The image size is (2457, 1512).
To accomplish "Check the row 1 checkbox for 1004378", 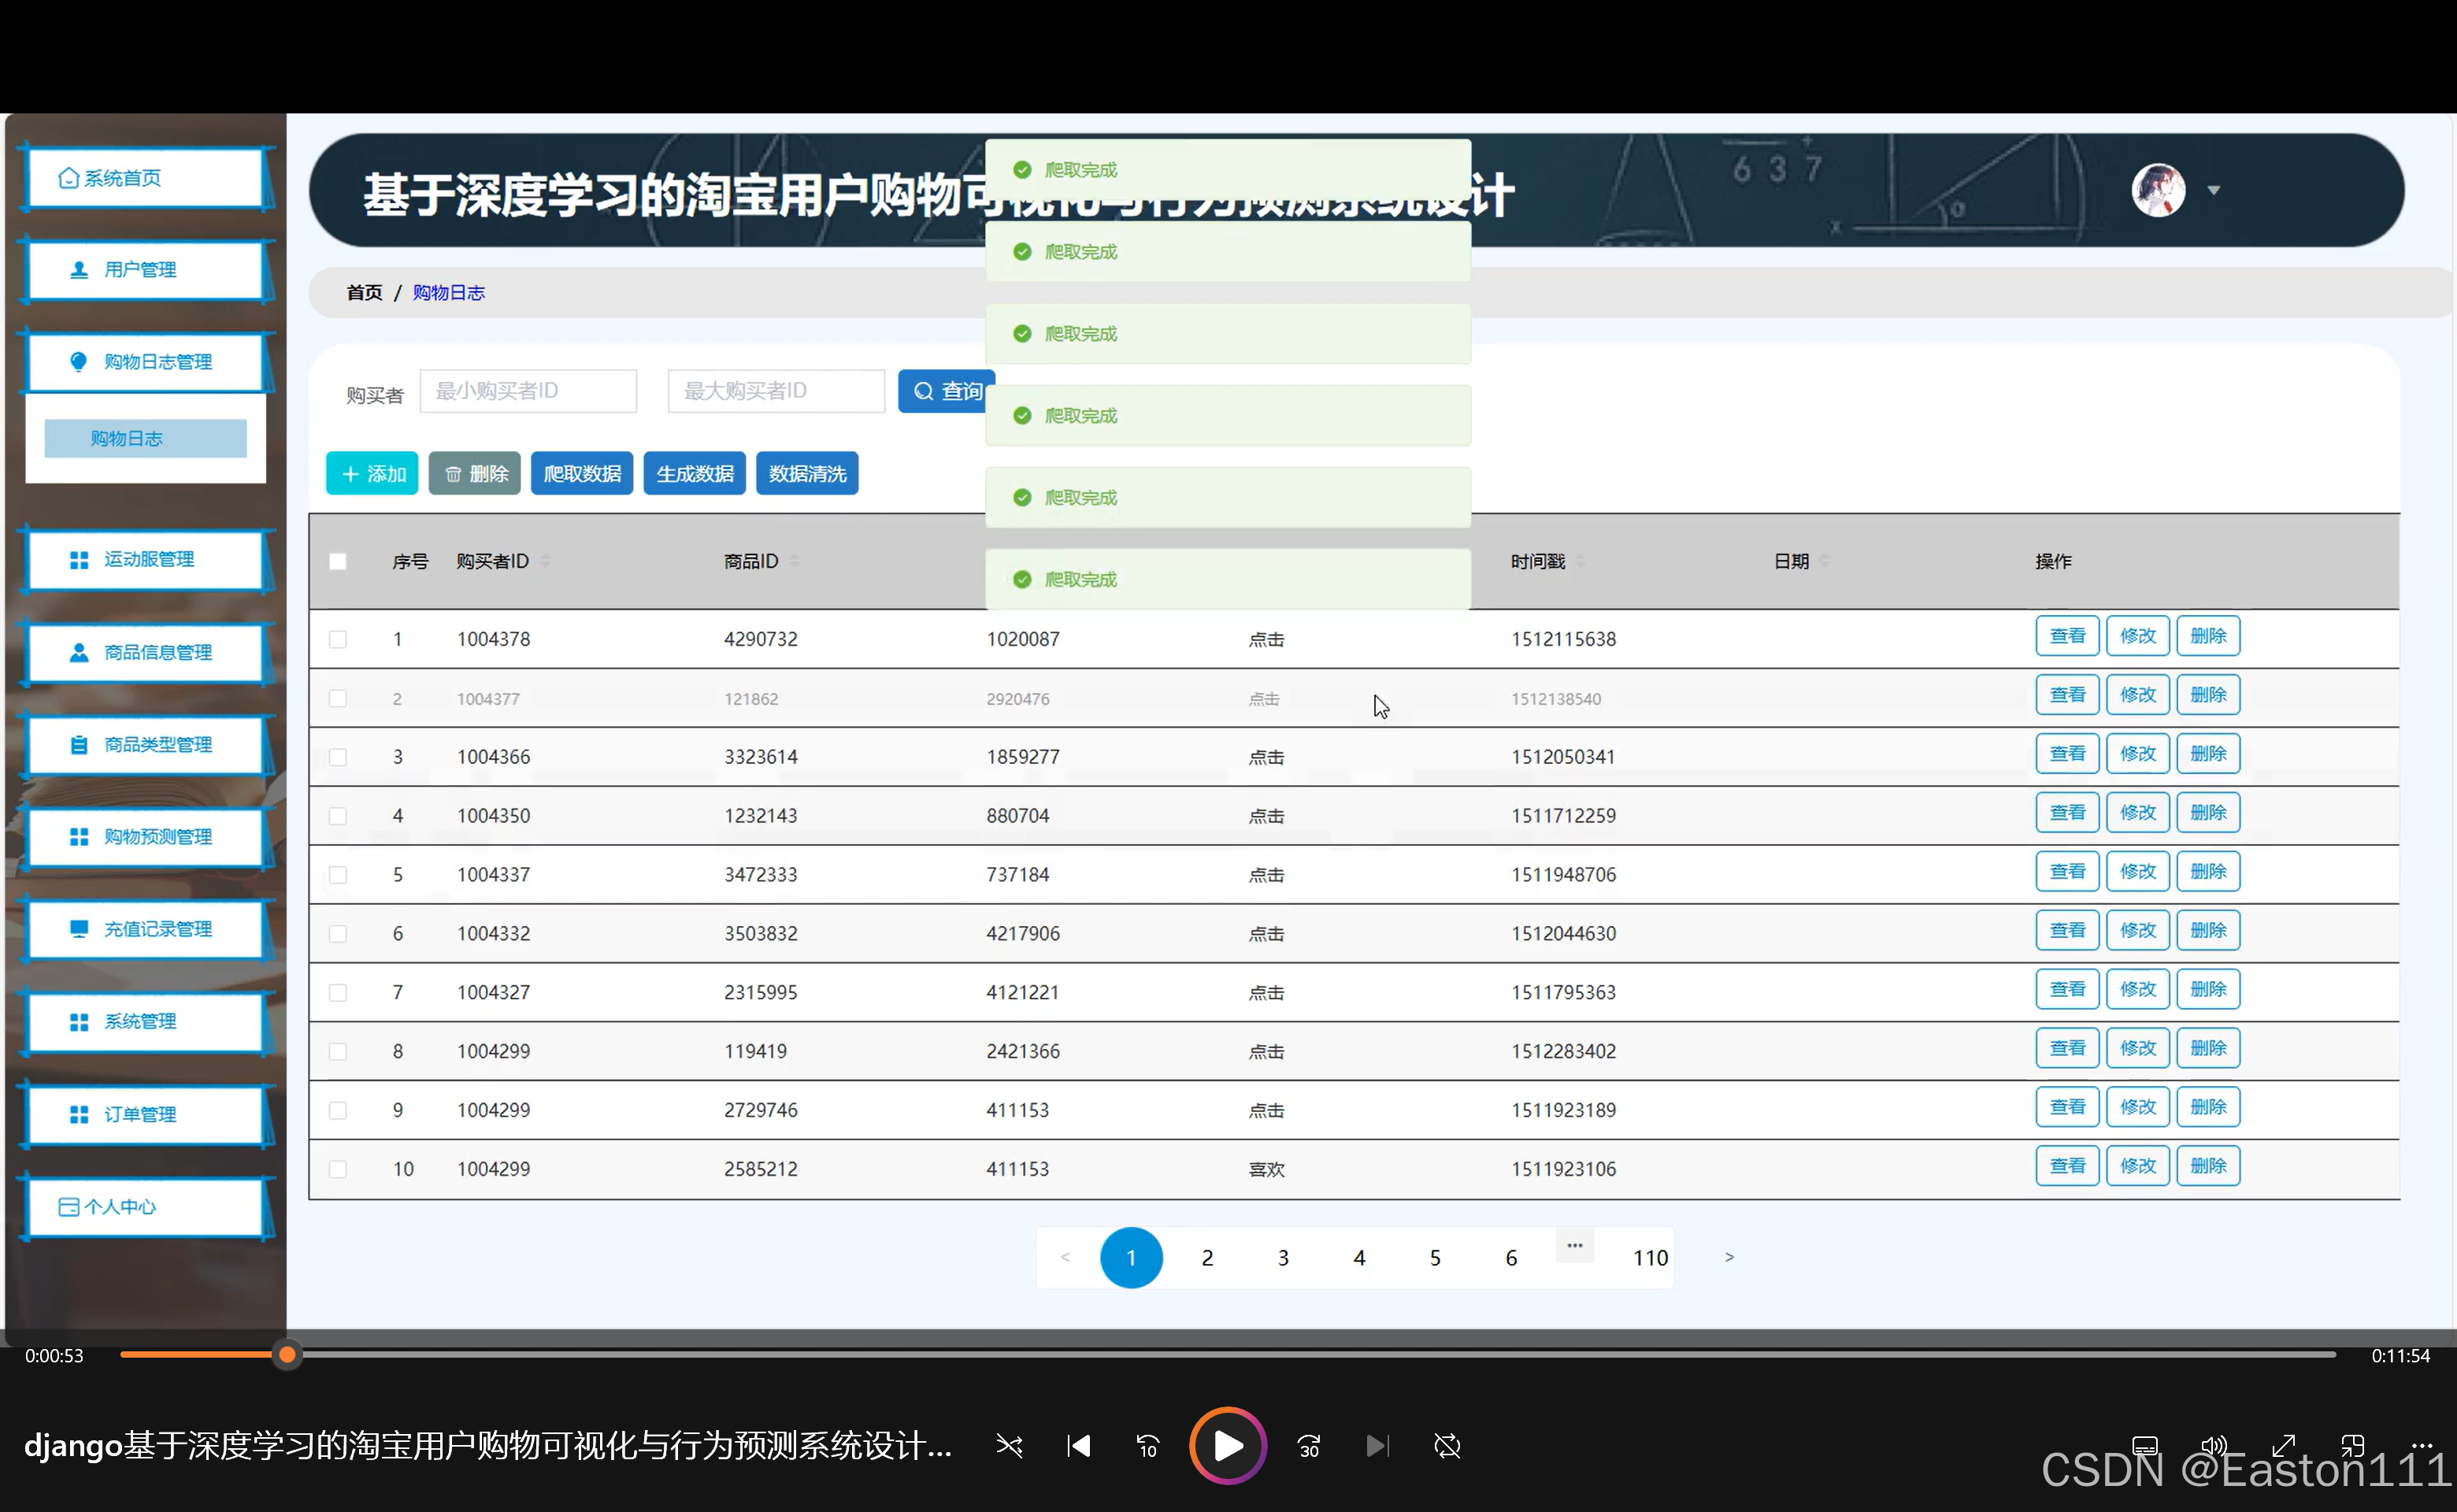I will (338, 639).
